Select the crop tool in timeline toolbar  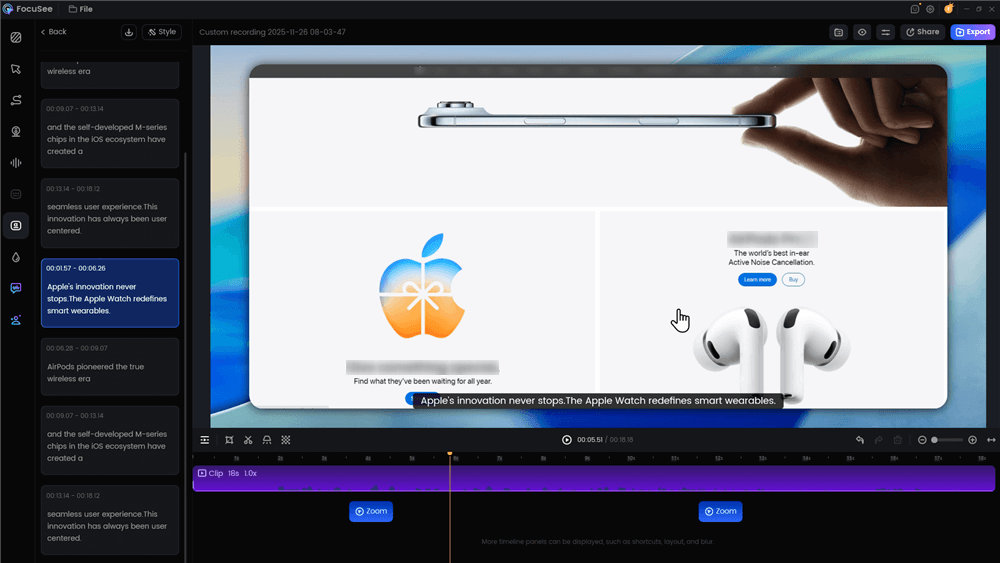coord(229,440)
